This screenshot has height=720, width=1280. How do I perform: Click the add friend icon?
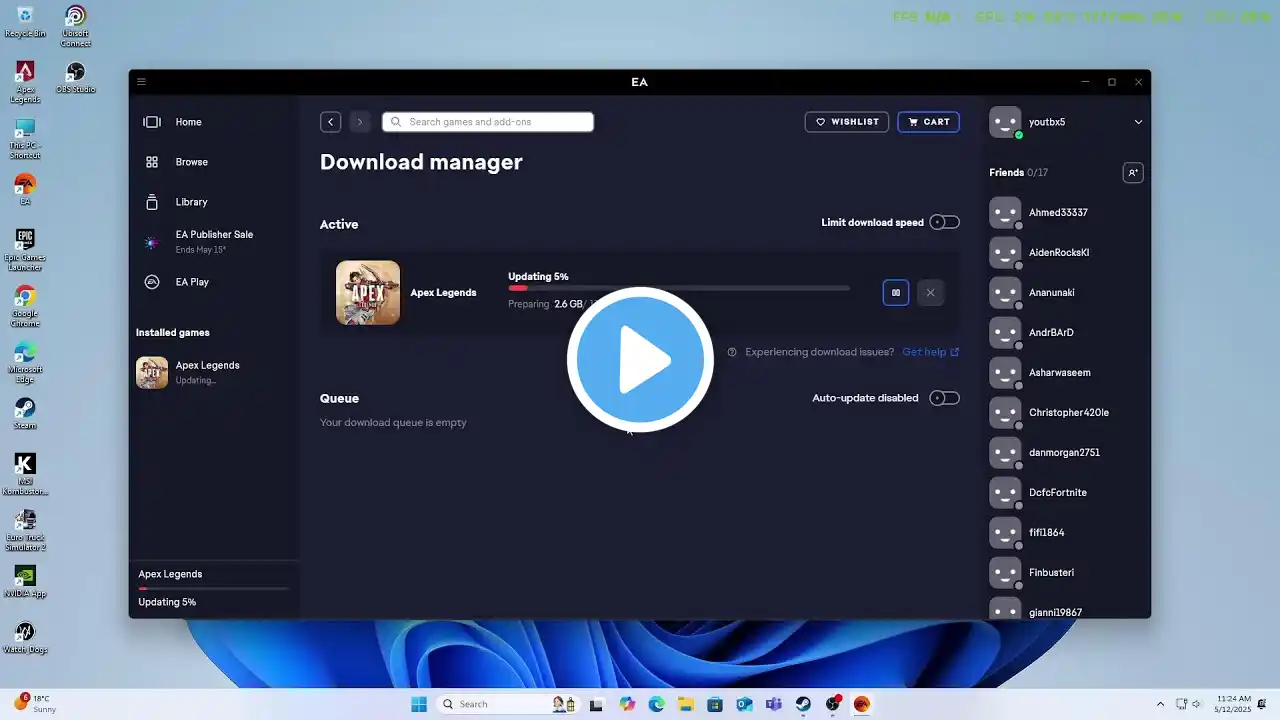[x=1132, y=173]
